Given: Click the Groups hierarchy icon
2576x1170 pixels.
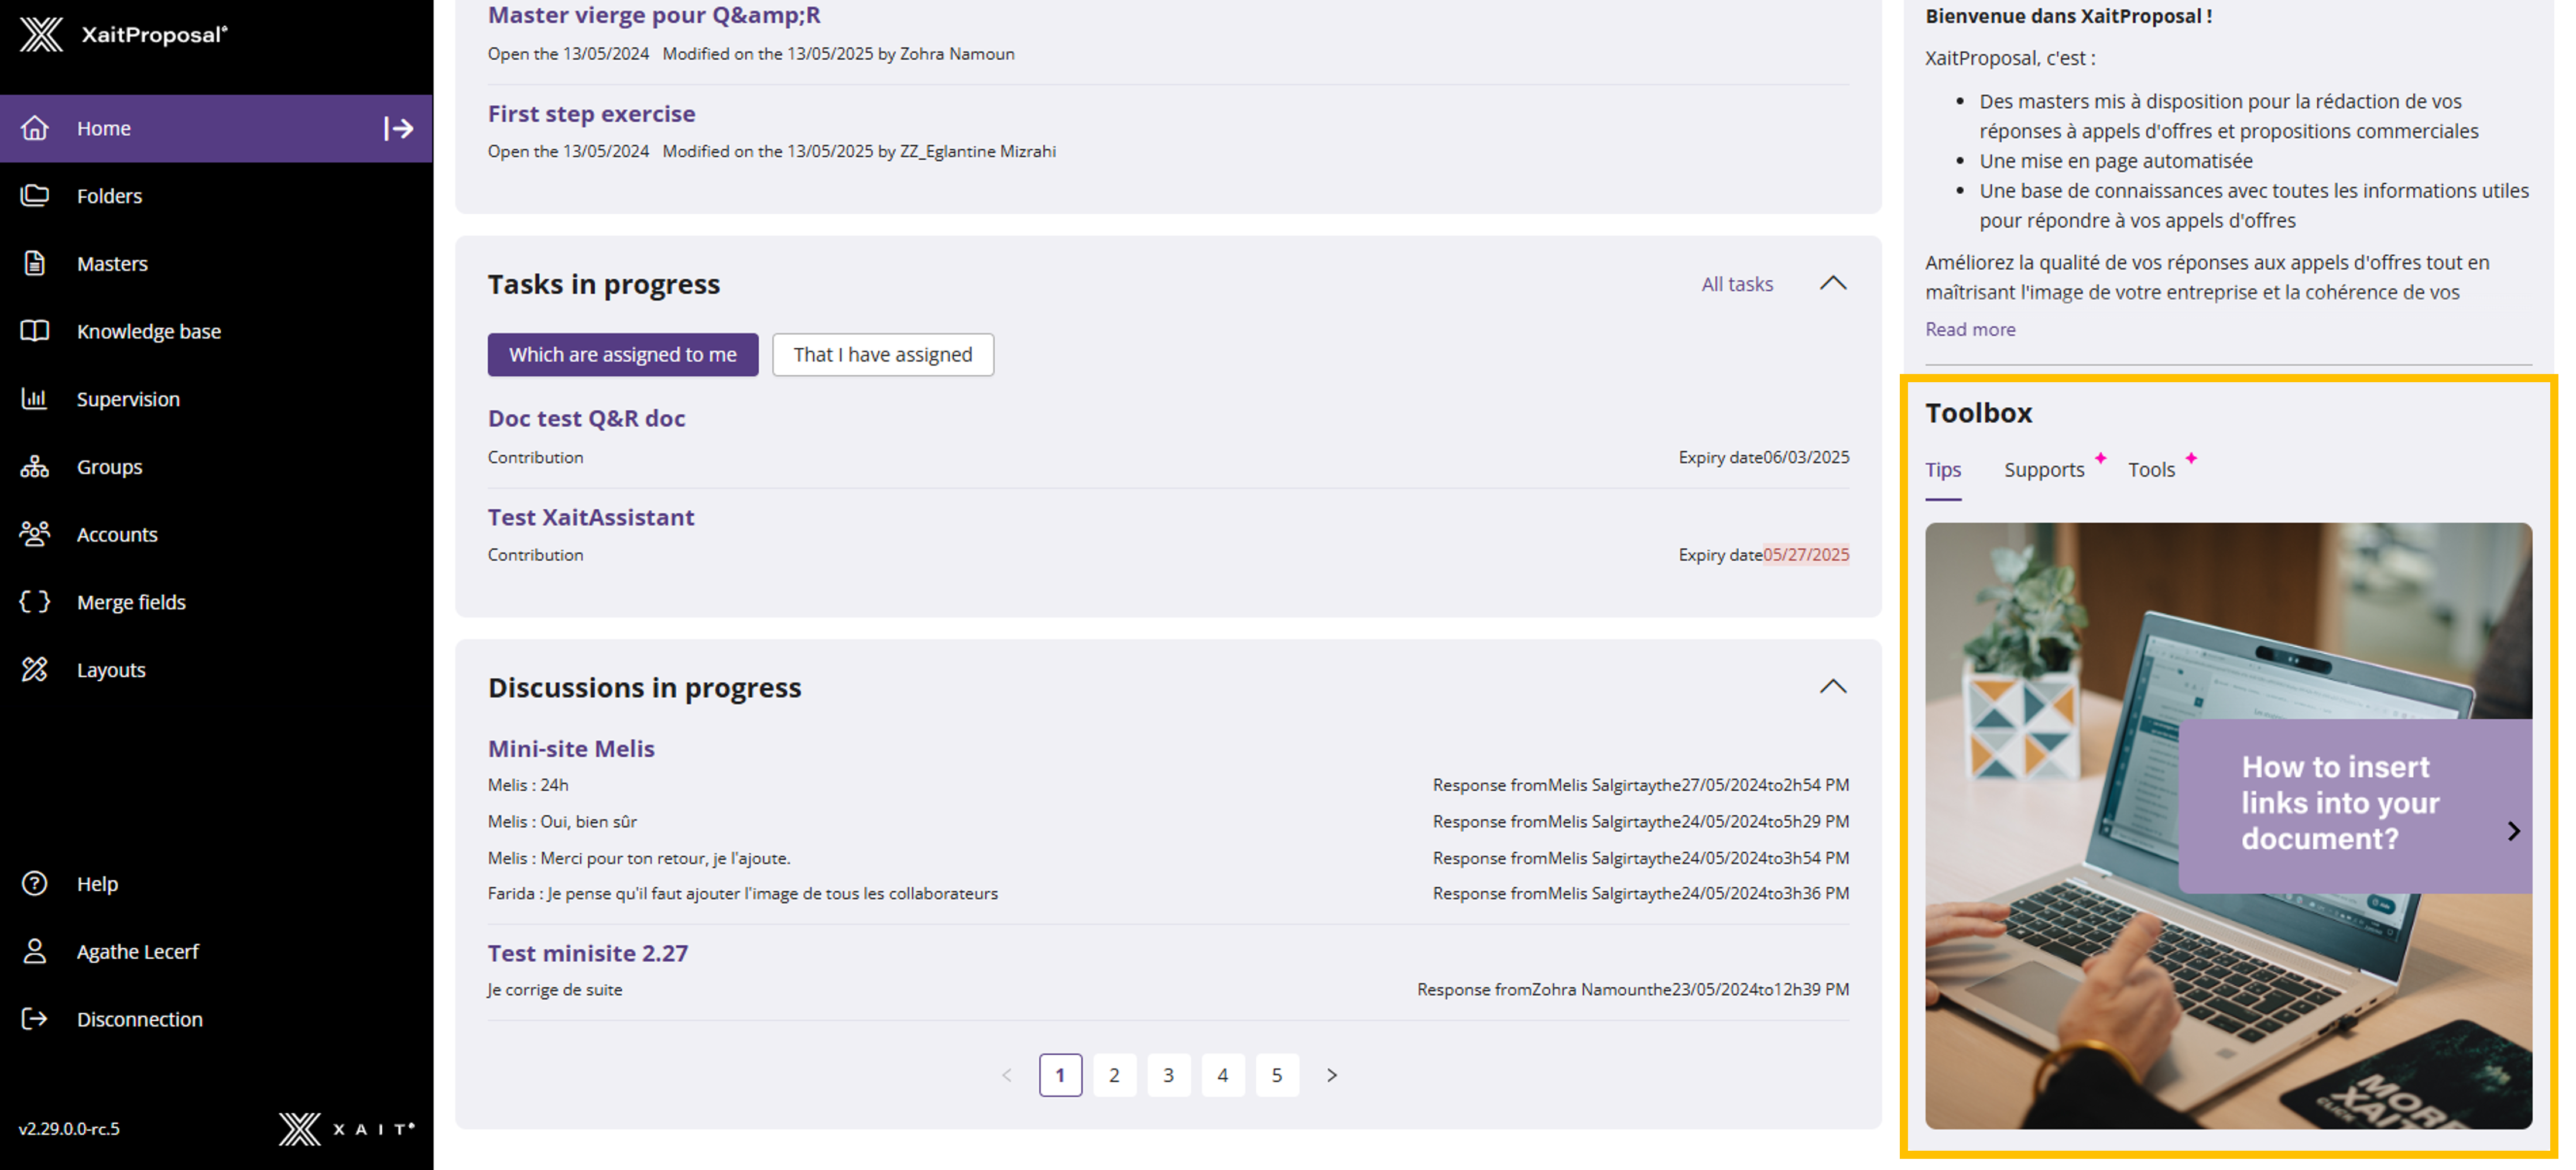Looking at the screenshot, I should coord(35,467).
